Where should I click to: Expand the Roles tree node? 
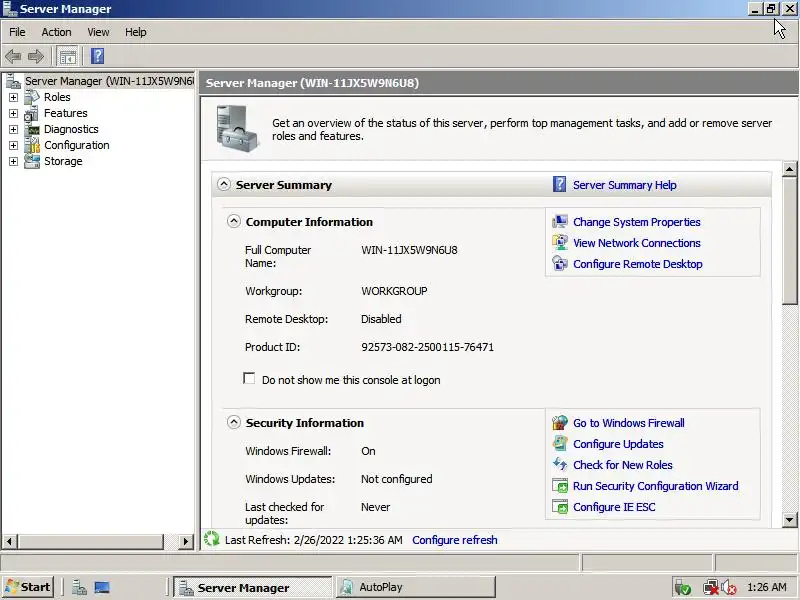pyautogui.click(x=13, y=97)
